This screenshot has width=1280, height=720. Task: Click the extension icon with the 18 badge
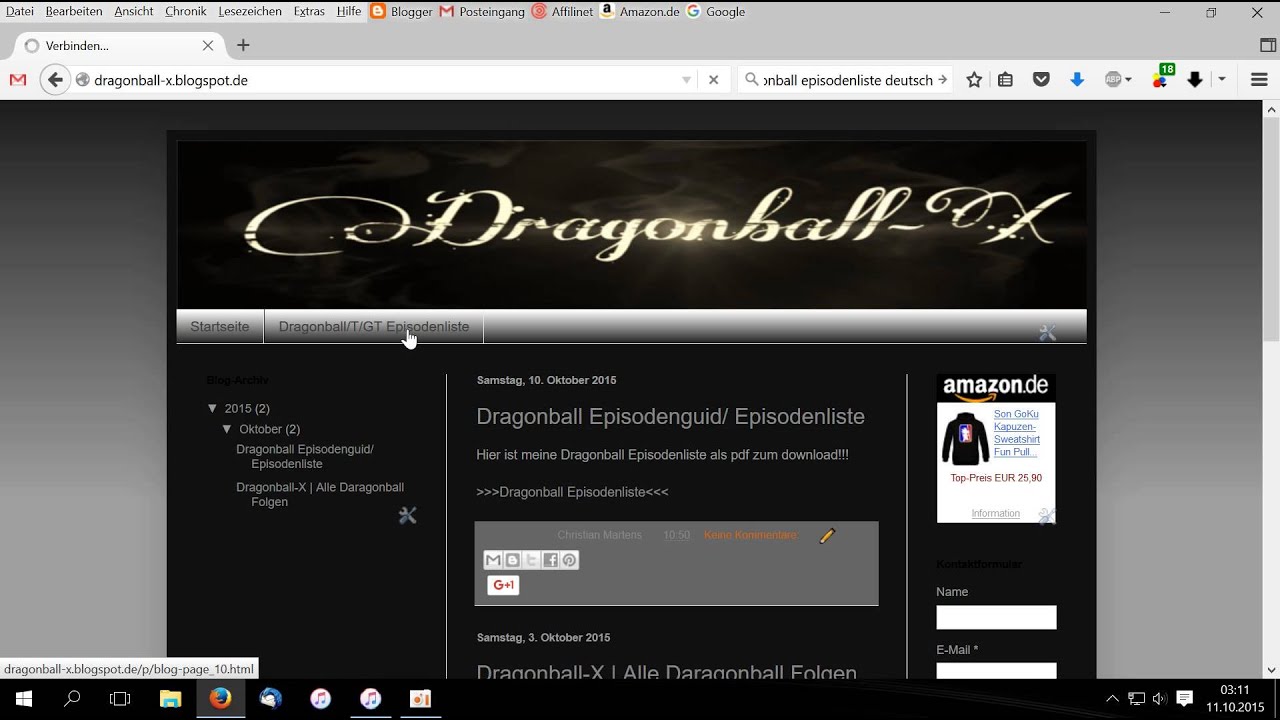1161,78
